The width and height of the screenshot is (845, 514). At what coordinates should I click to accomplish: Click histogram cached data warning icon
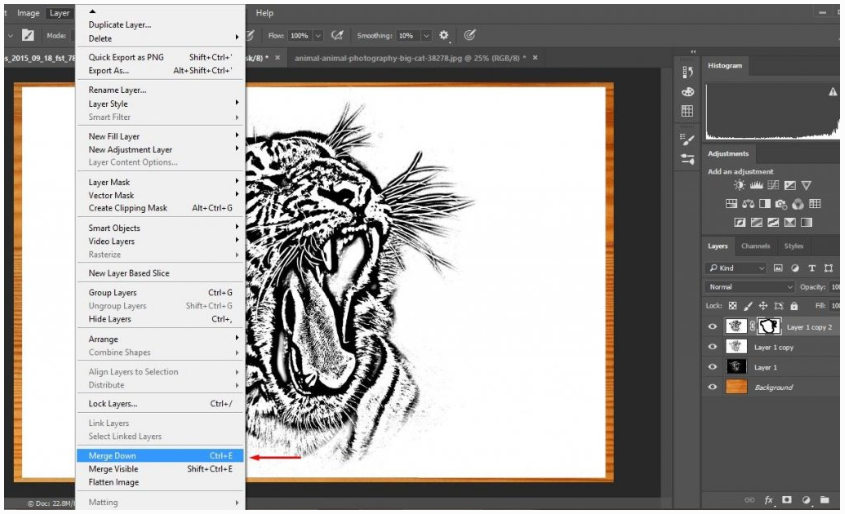[x=833, y=92]
